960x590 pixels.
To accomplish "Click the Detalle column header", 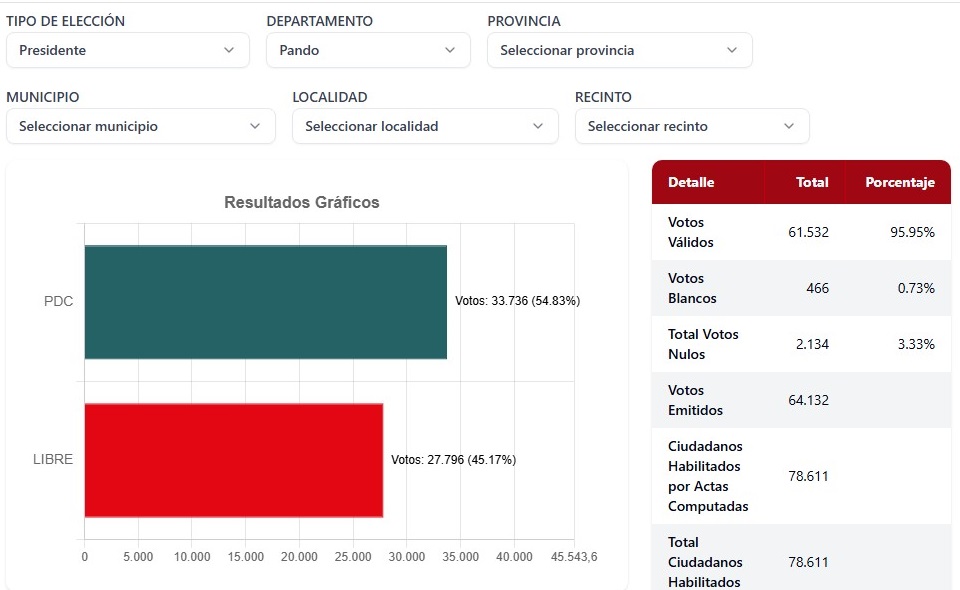I will coord(691,182).
